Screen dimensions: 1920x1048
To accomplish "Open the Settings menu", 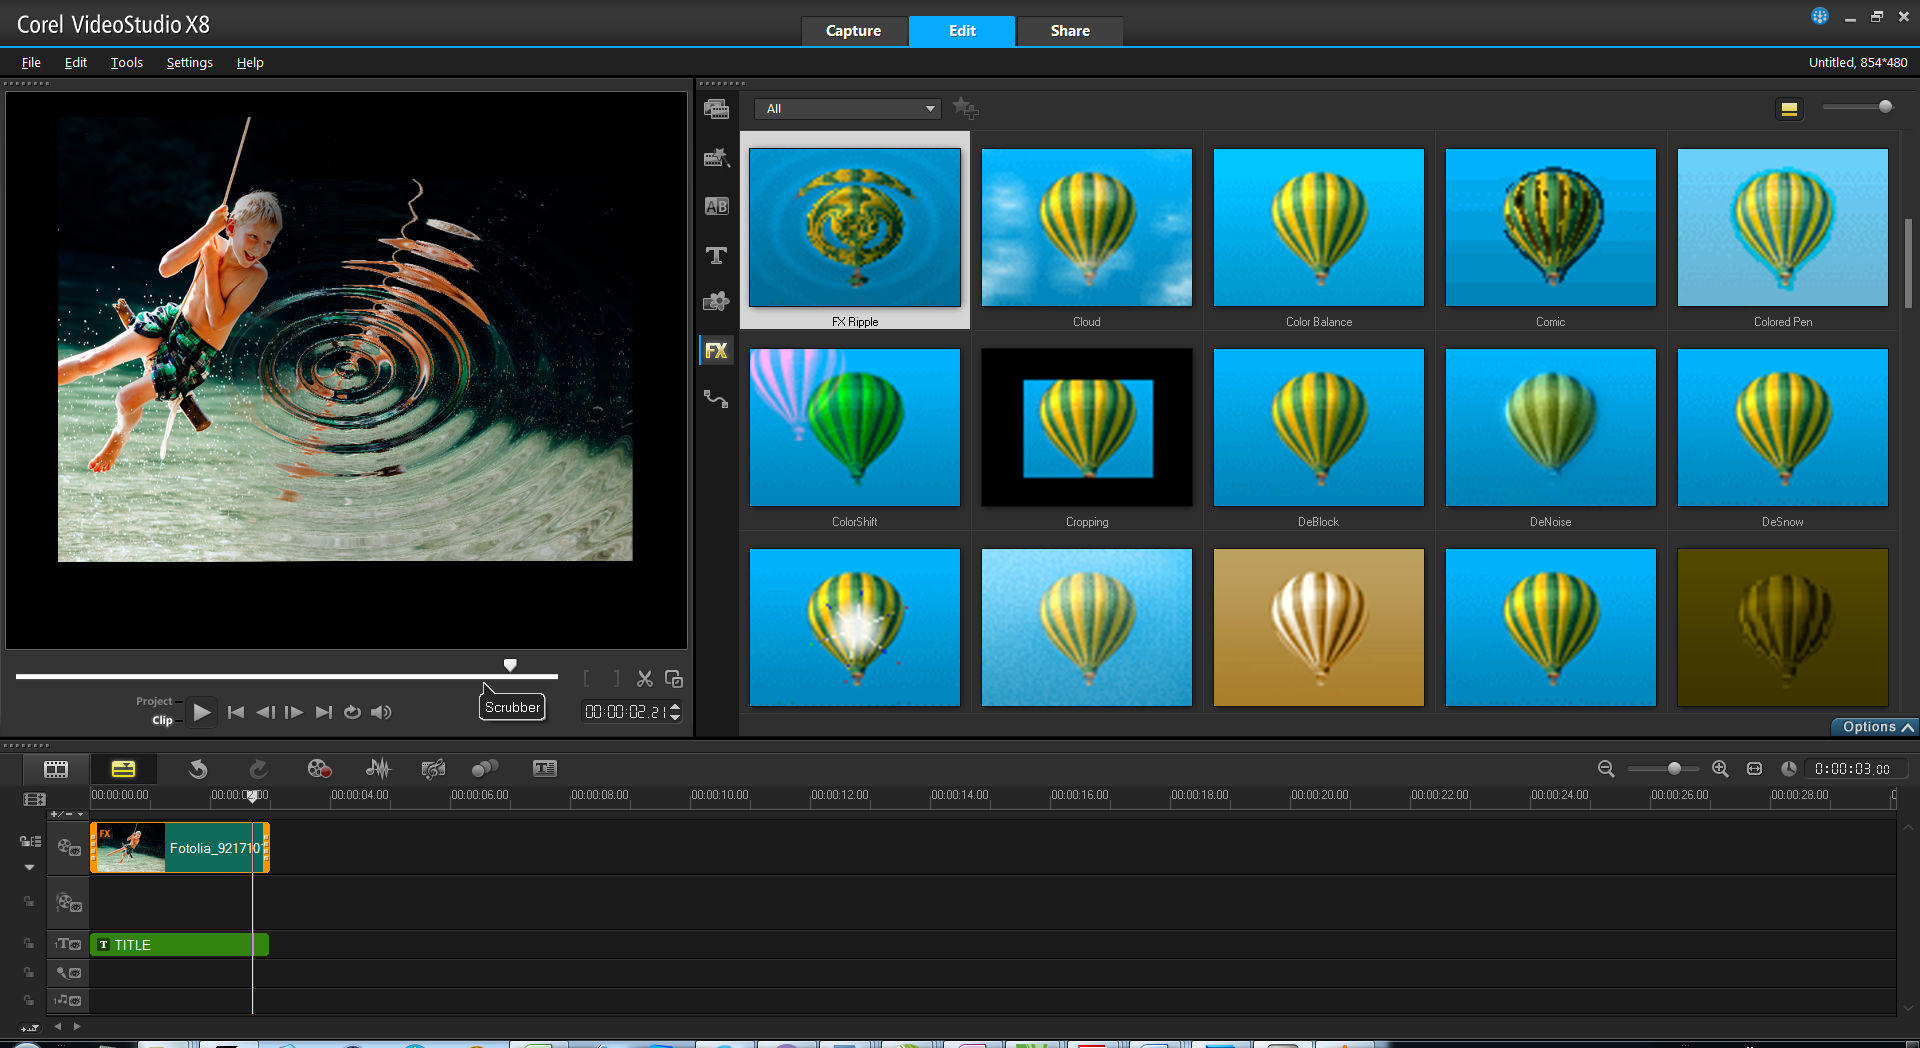I will pos(189,62).
